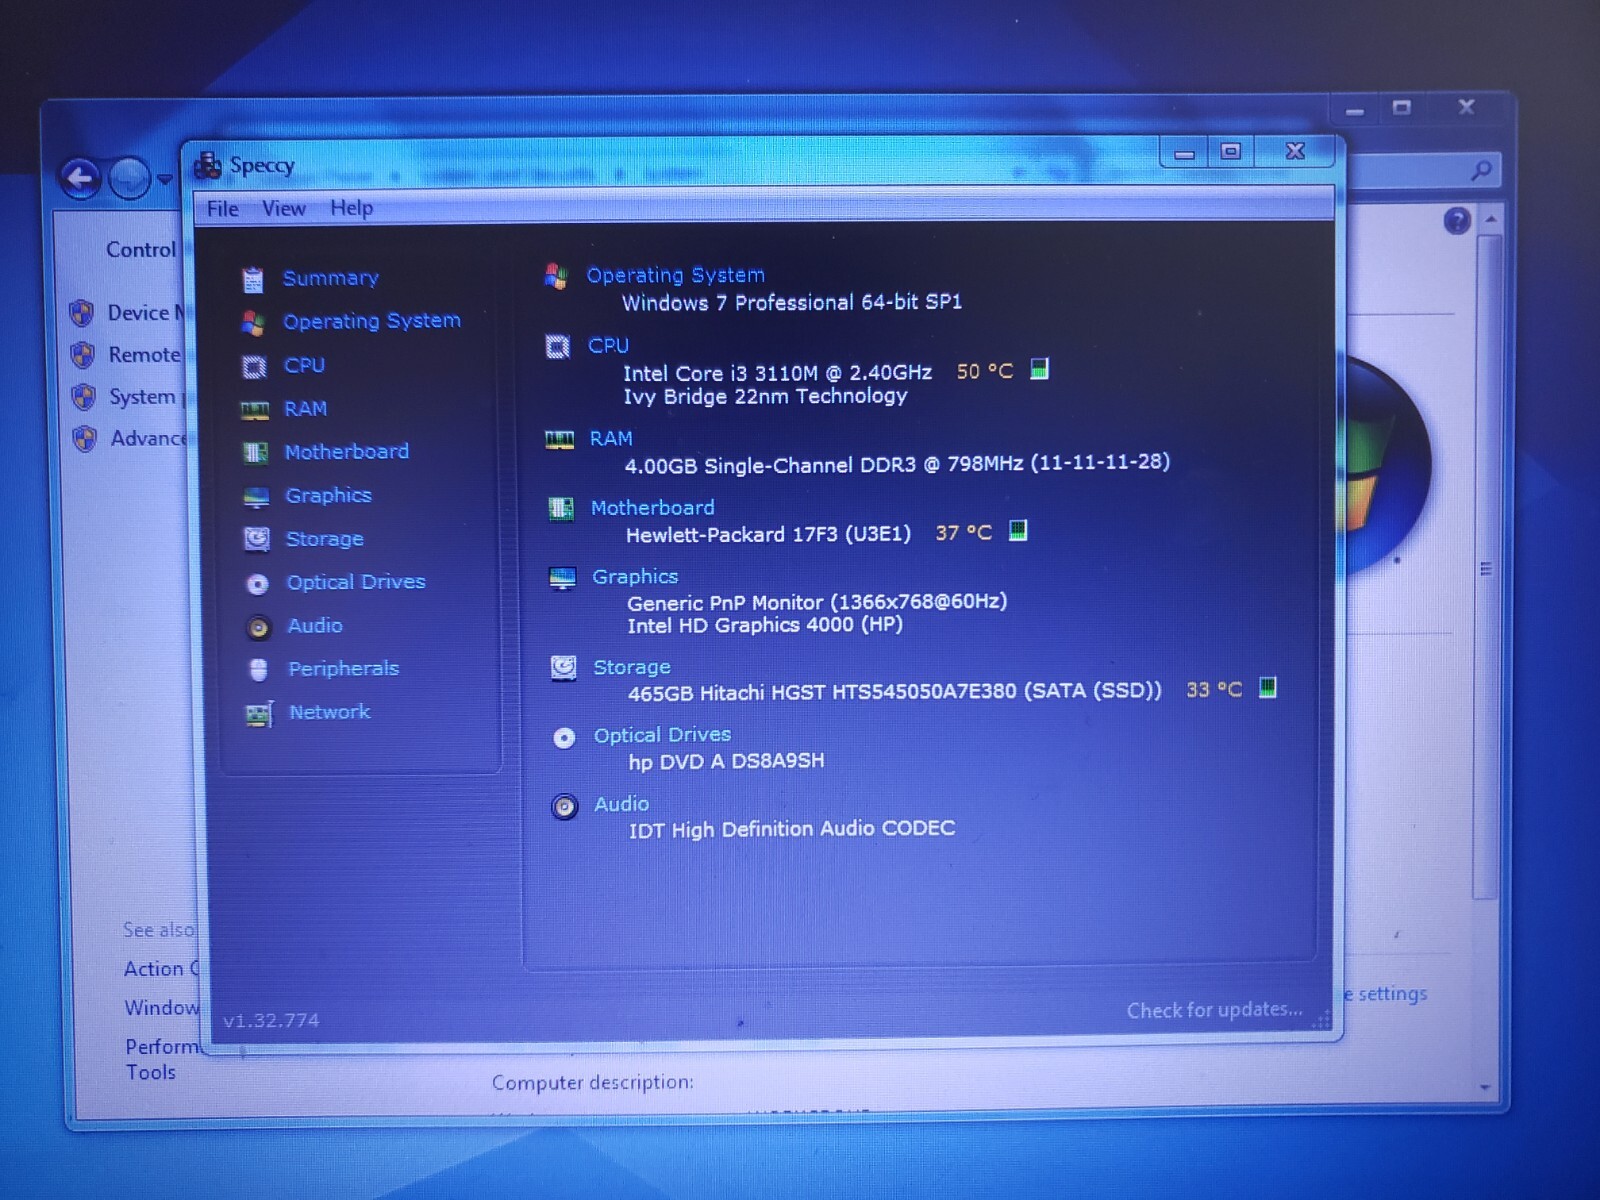Click the Windows flag icon beside Operating System heading

(556, 275)
